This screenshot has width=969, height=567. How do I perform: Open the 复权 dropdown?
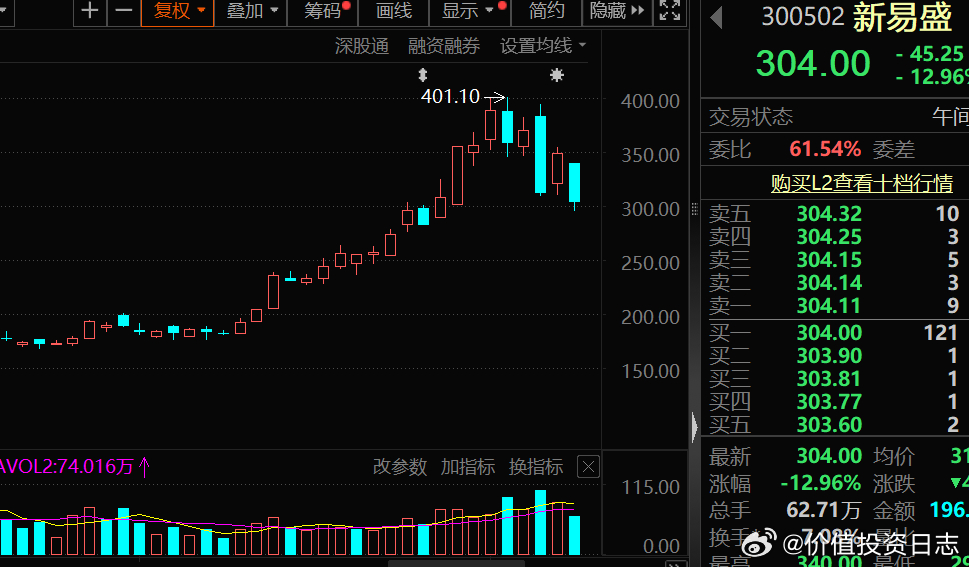178,11
